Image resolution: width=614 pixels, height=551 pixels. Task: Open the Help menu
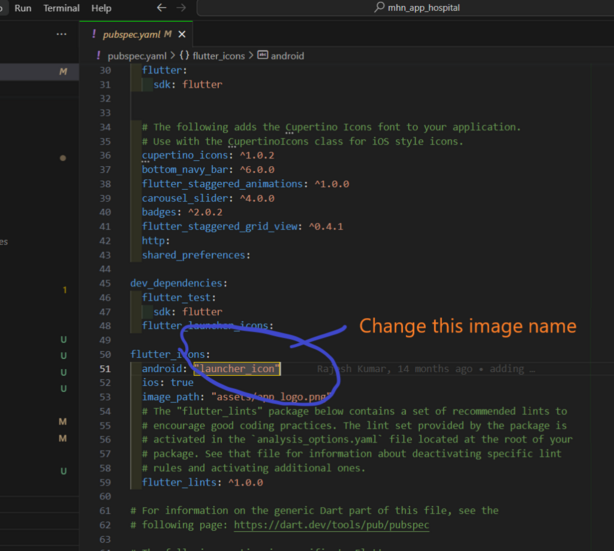click(x=101, y=8)
